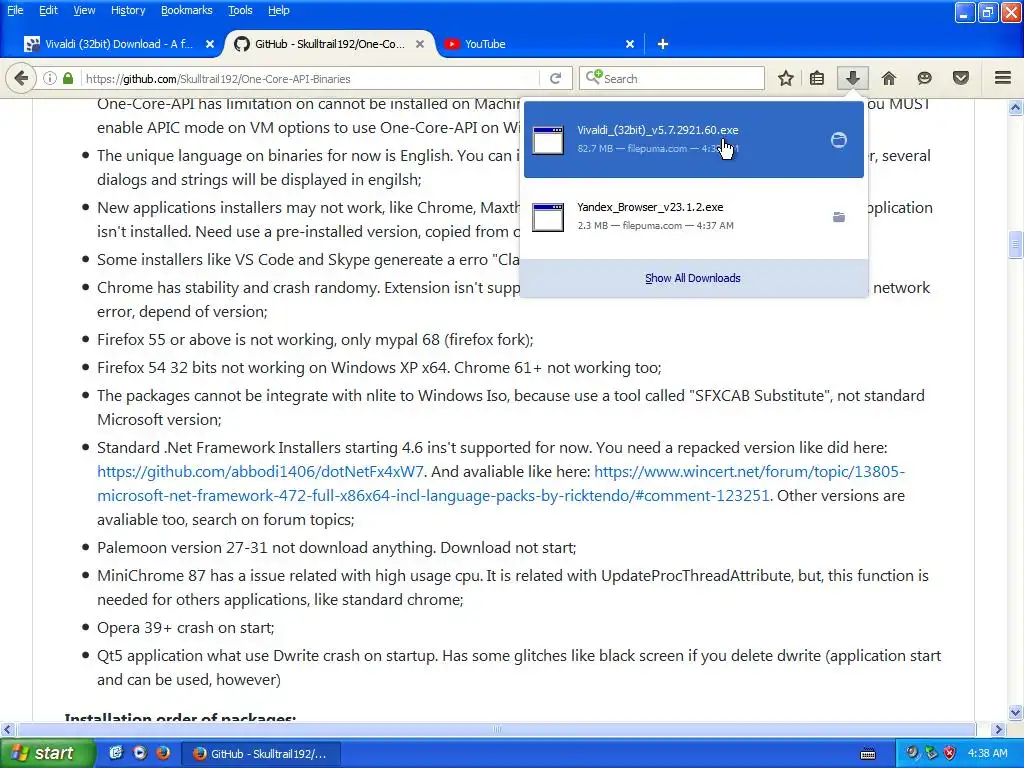Open the abbodi1406 dotNetFx4xW7 GitHub link
The height and width of the screenshot is (768, 1024).
tap(261, 472)
